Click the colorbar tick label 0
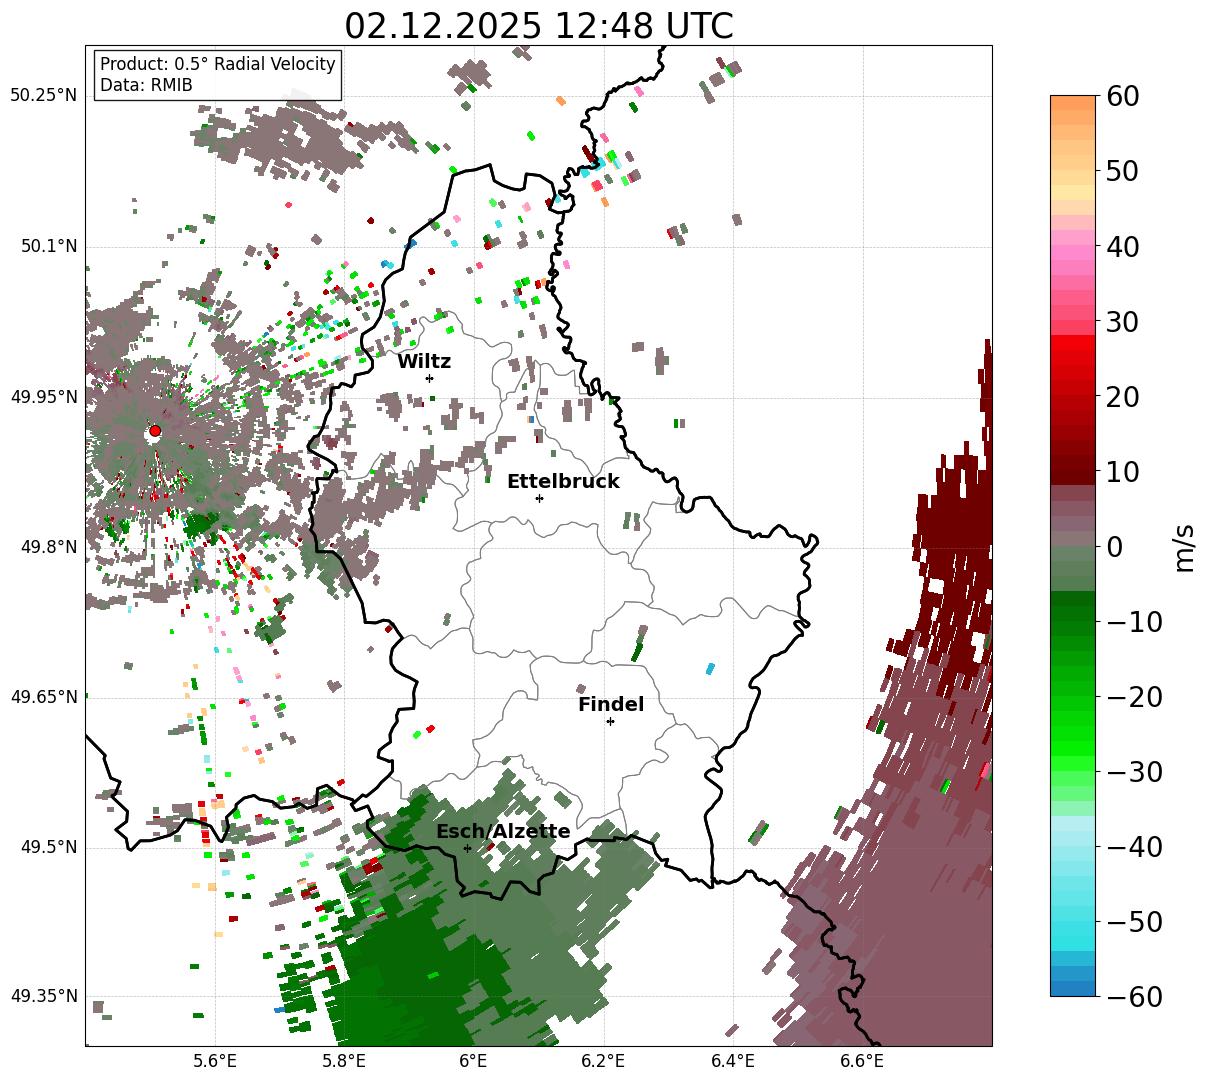 (1113, 547)
